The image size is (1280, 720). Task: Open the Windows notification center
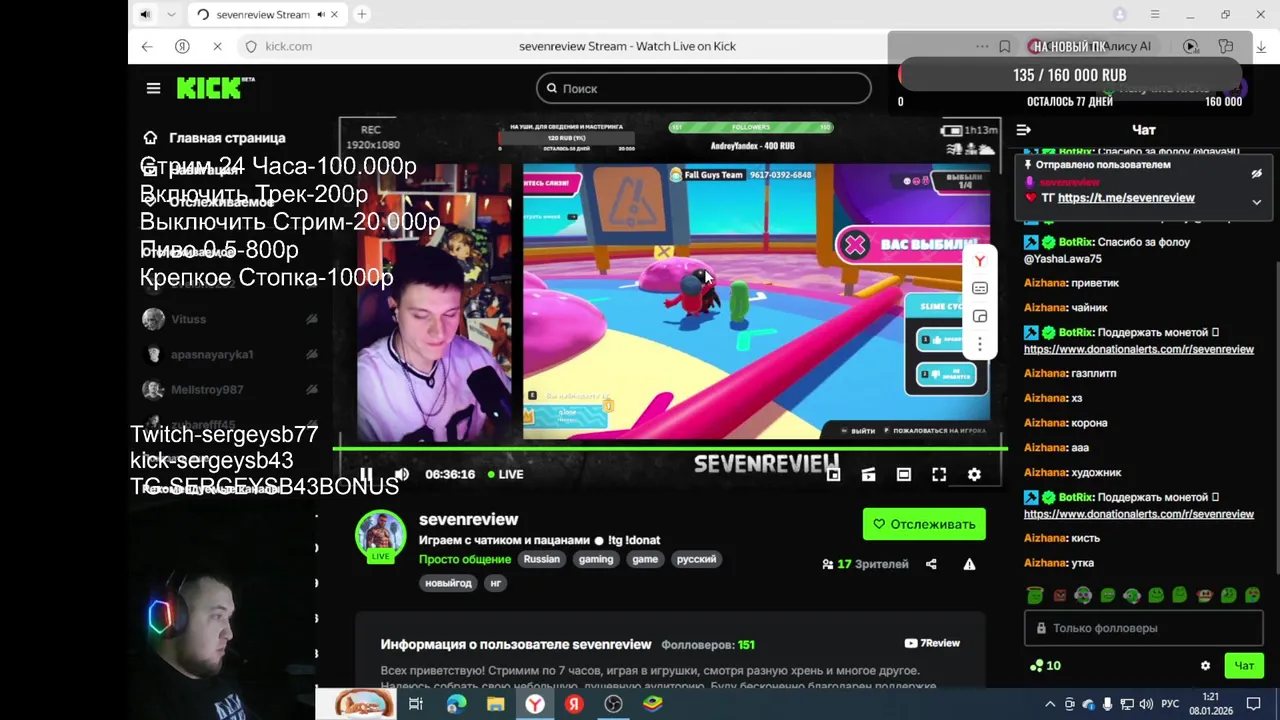(x=1253, y=704)
